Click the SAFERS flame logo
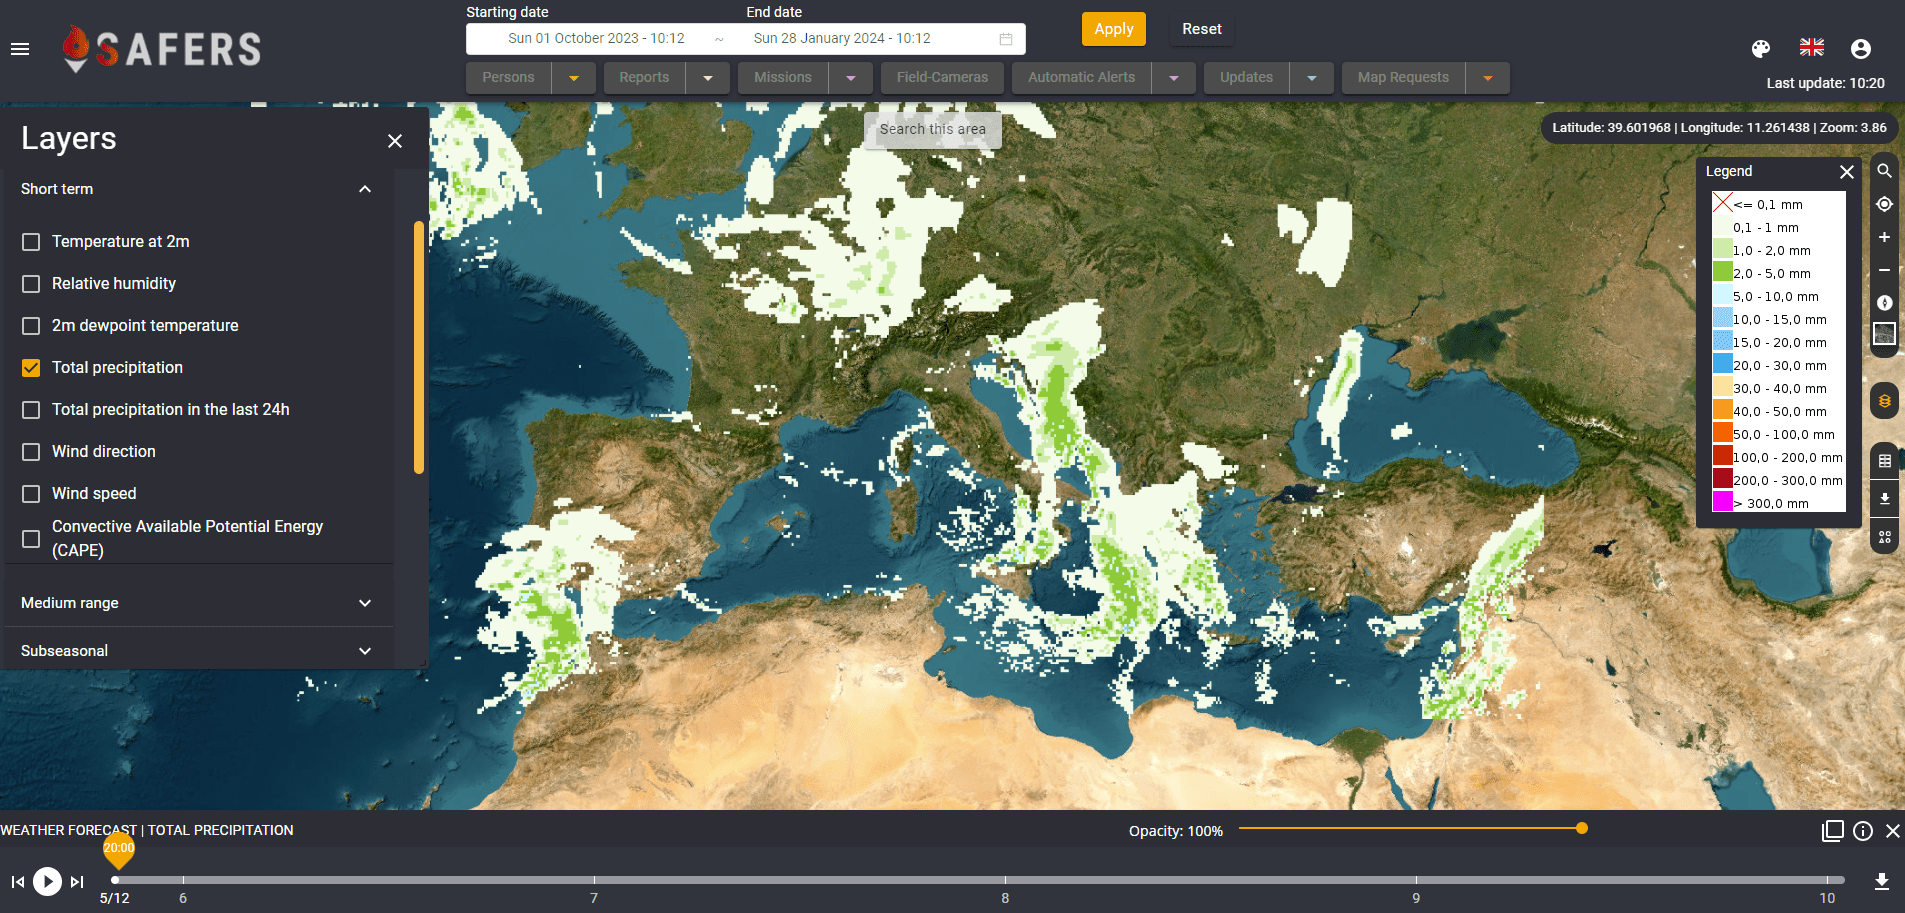1905x913 pixels. 76,49
